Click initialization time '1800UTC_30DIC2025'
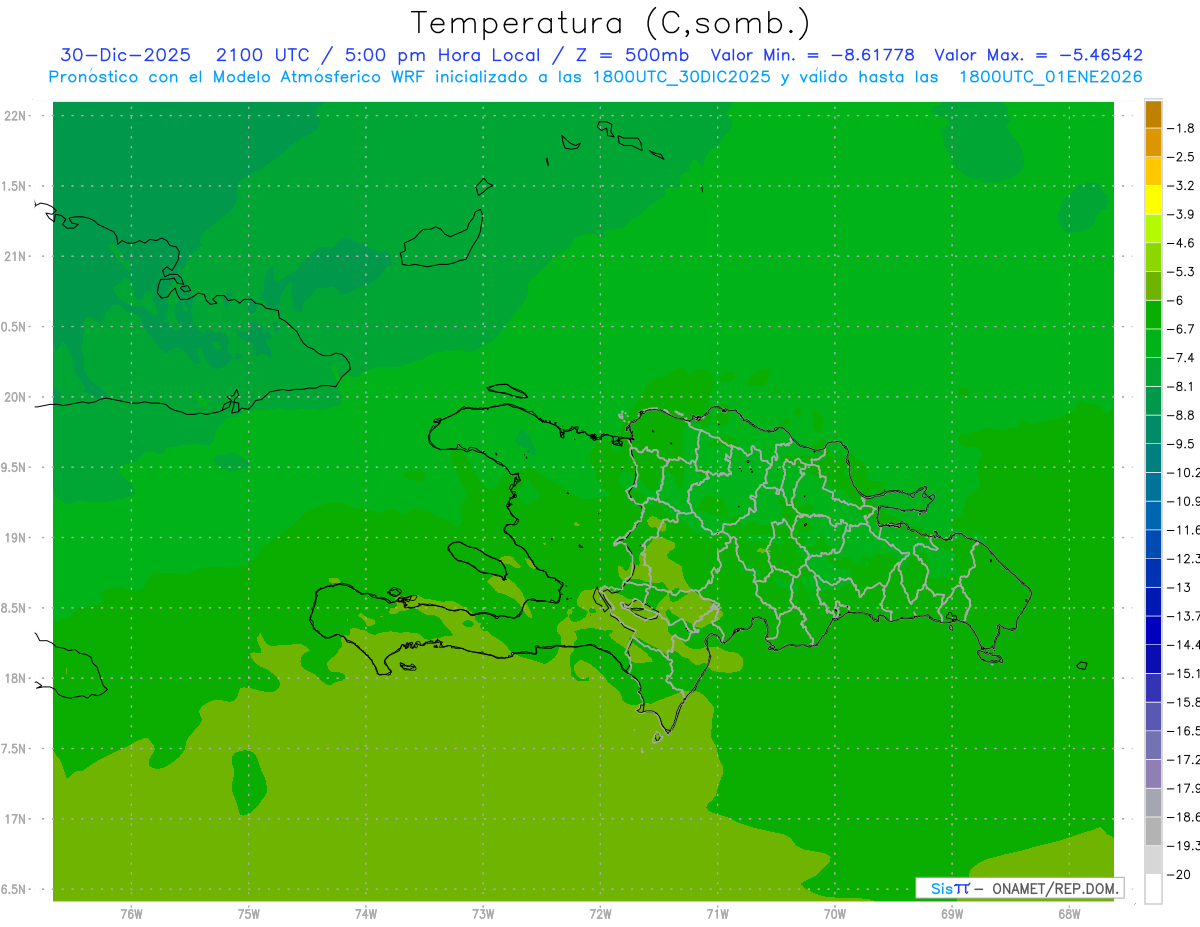The width and height of the screenshot is (1200, 927). tap(682, 77)
